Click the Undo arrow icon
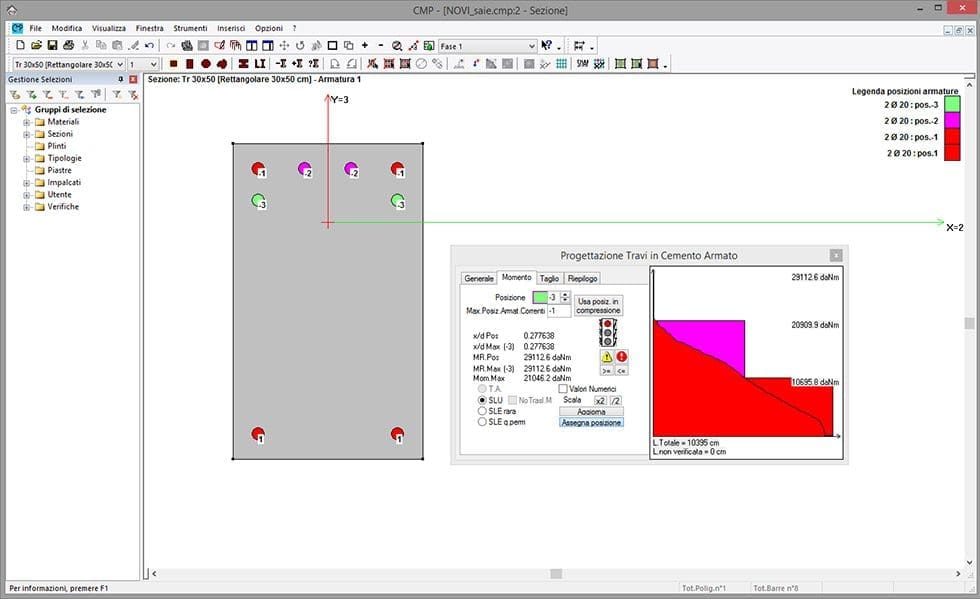 [x=149, y=46]
